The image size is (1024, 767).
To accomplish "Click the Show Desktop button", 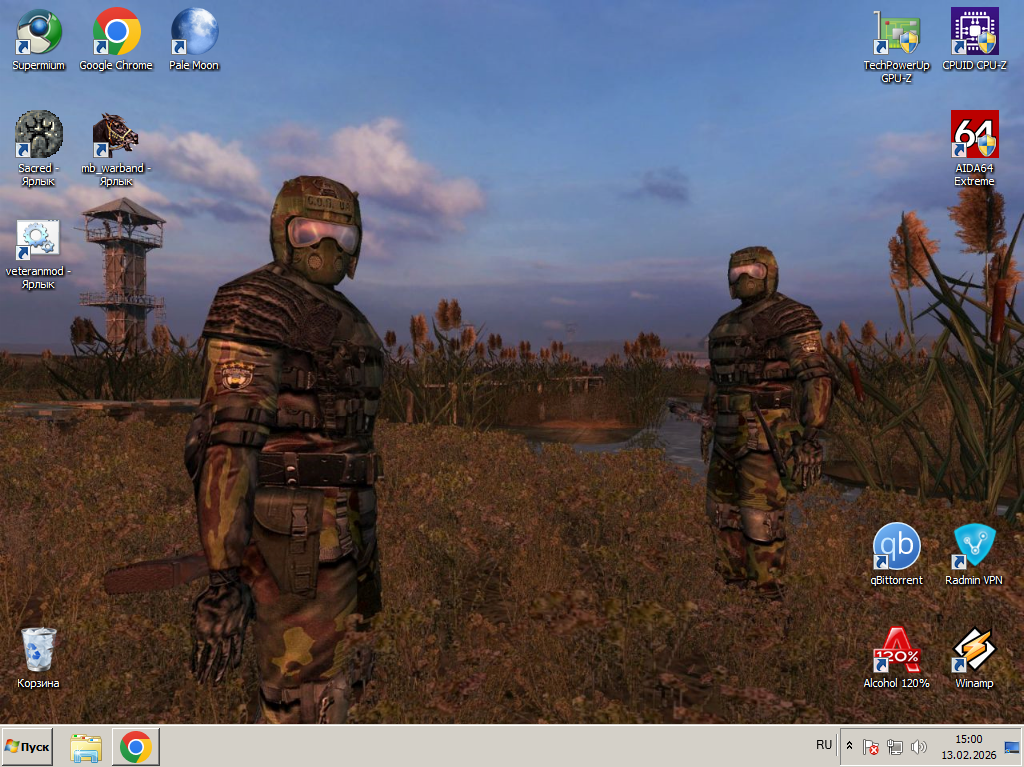I will tap(1012, 746).
